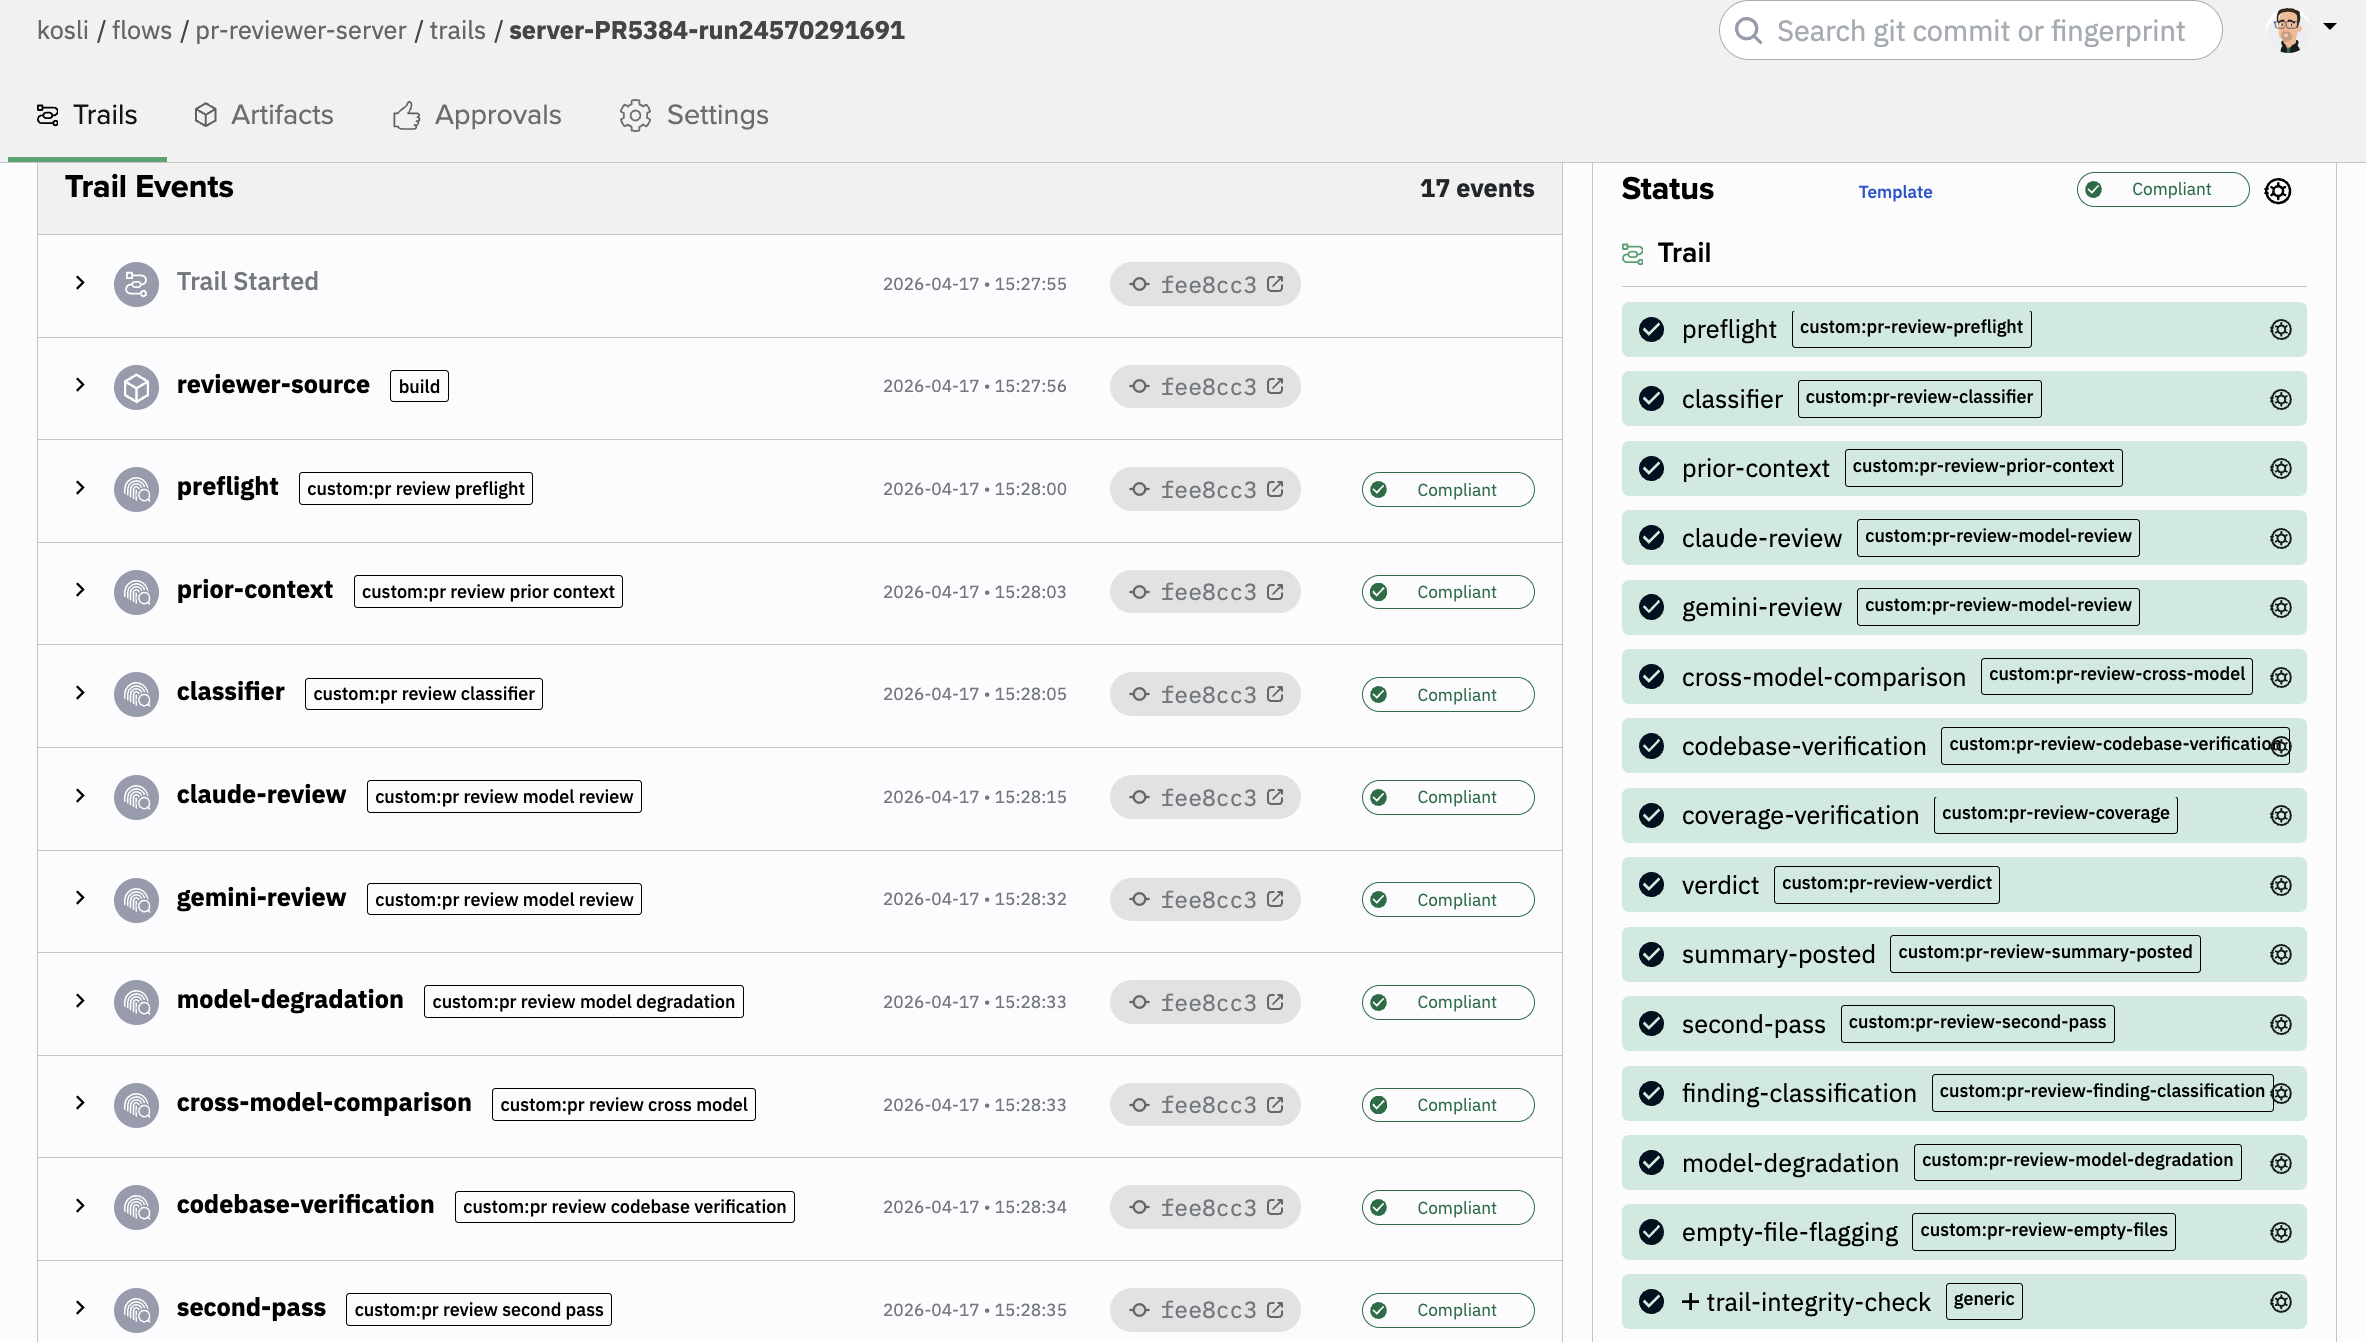Open the avatar dropdown in the top right
Screen dimensions: 2366x1342
pyautogui.click(x=2289, y=29)
